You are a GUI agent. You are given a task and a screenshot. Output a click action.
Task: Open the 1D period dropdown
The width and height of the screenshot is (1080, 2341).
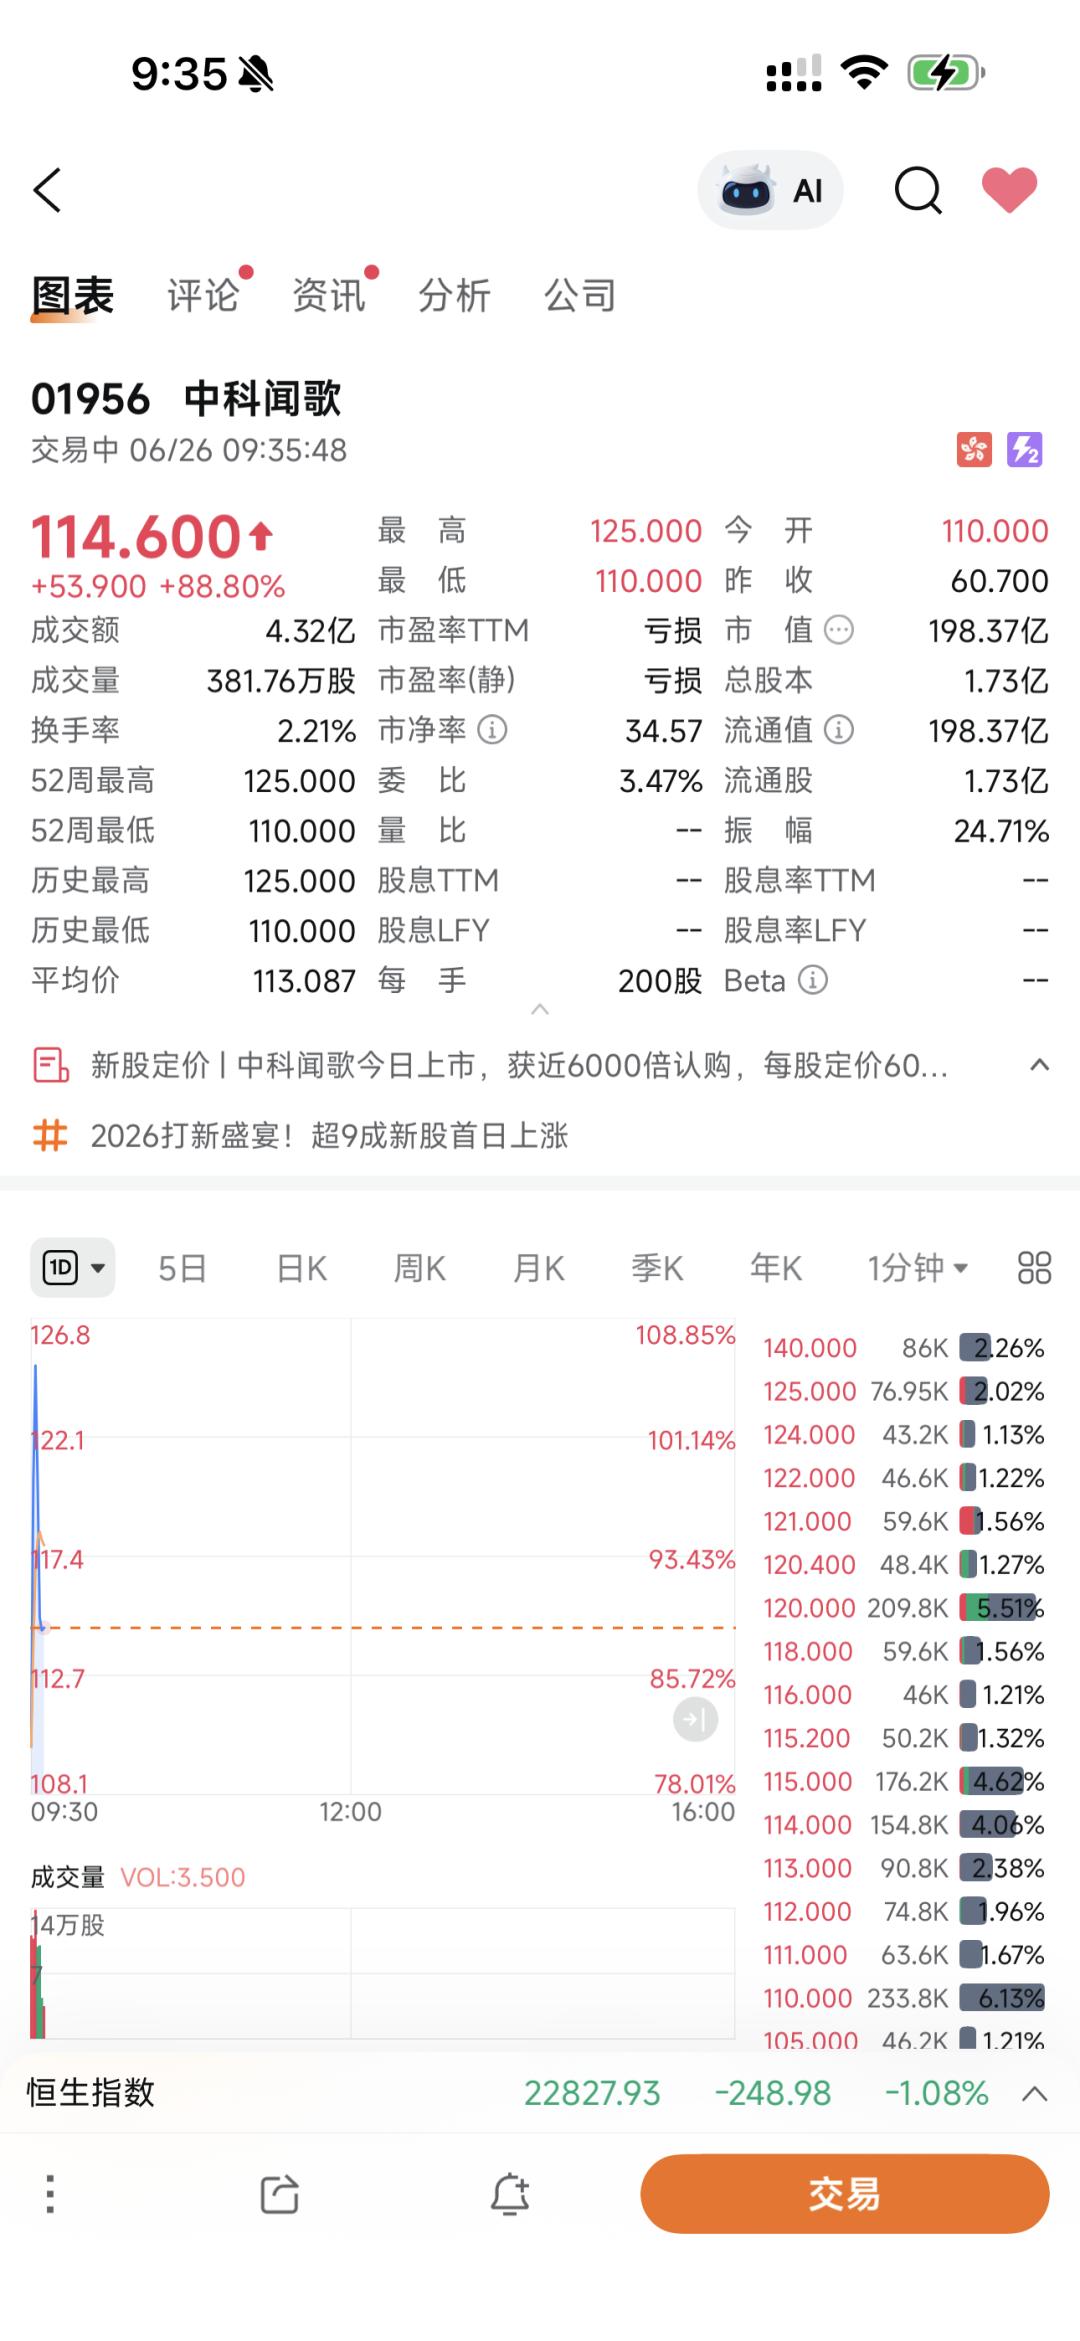73,1268
